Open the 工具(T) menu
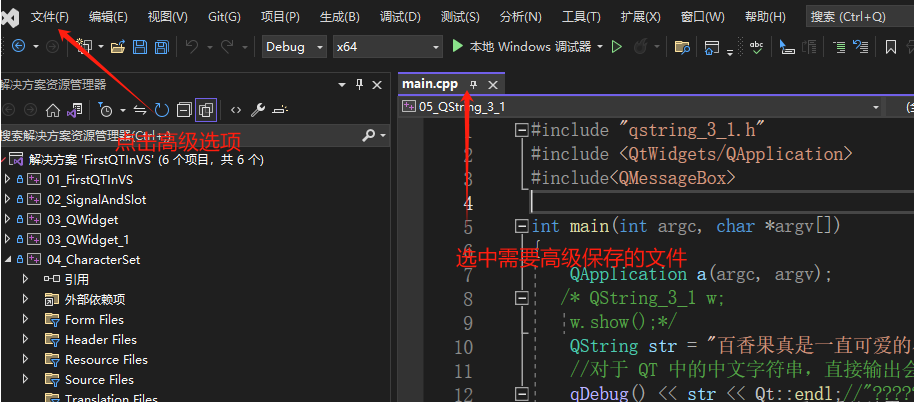The height and width of the screenshot is (402, 914). pyautogui.click(x=581, y=17)
